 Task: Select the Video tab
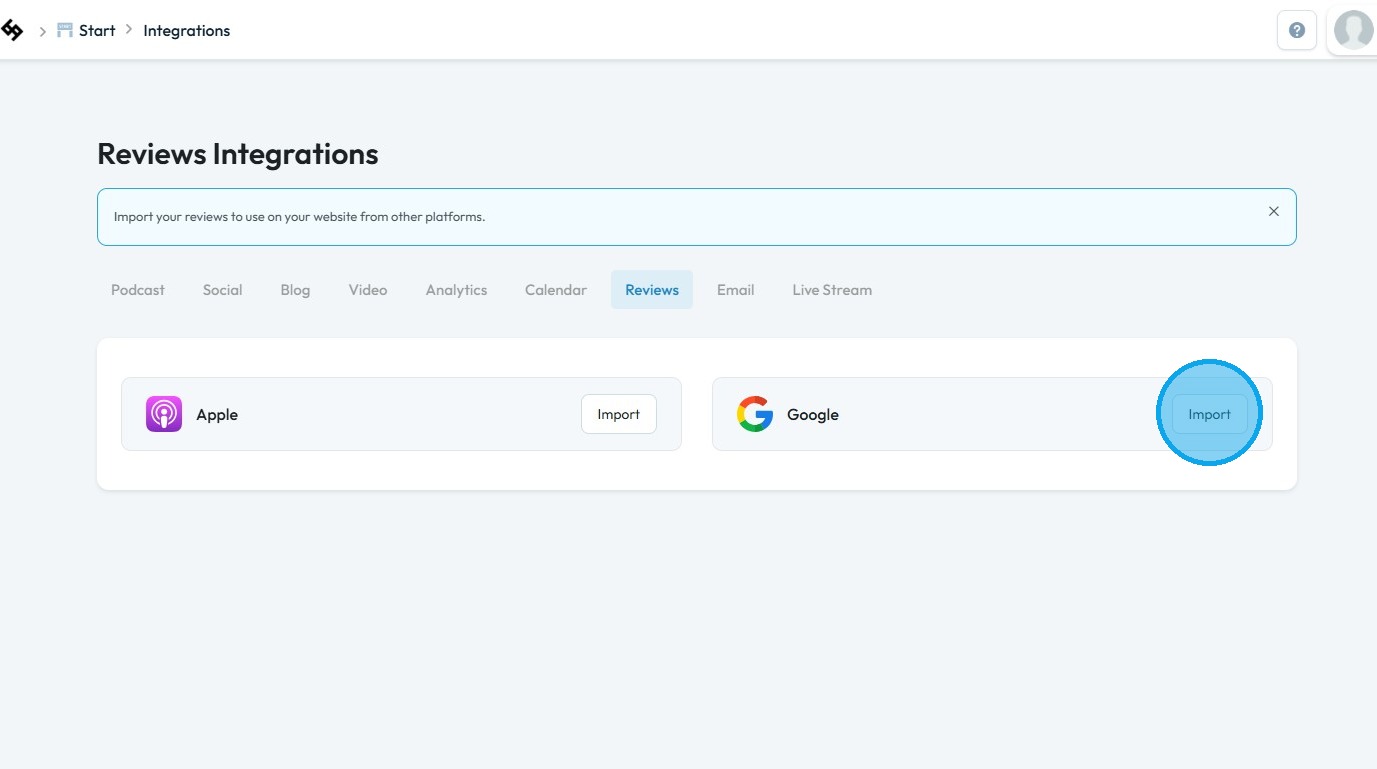coord(368,290)
